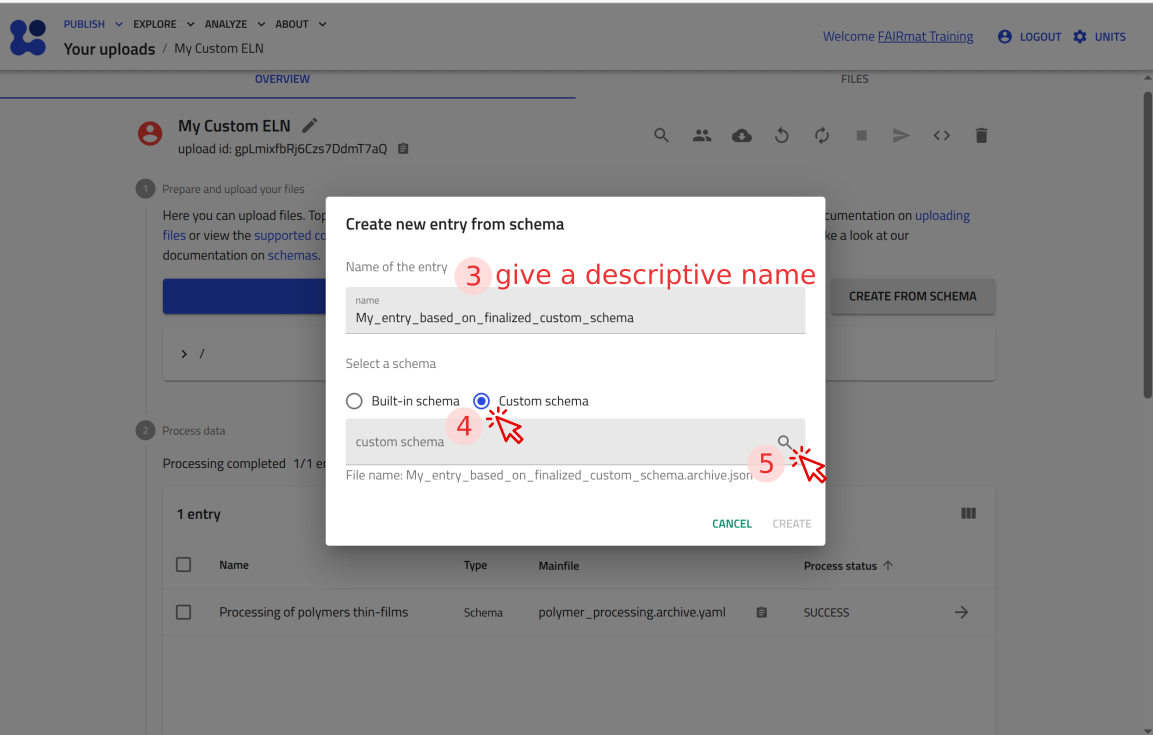The width and height of the screenshot is (1153, 735).
Task: Click the reprocess upload refresh icon
Action: [x=821, y=135]
